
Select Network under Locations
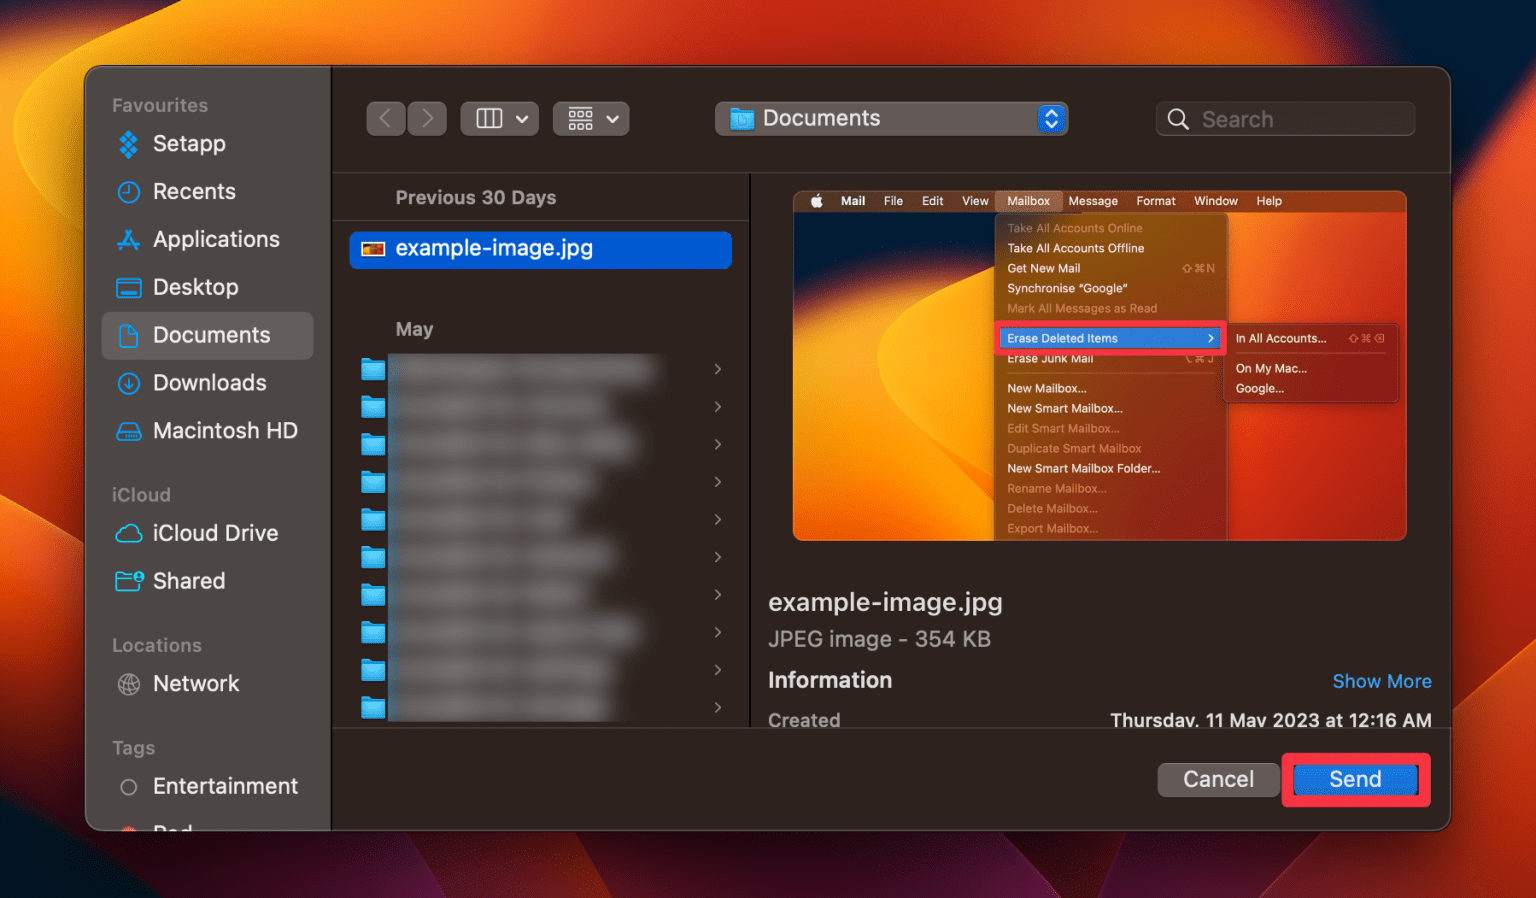196,684
